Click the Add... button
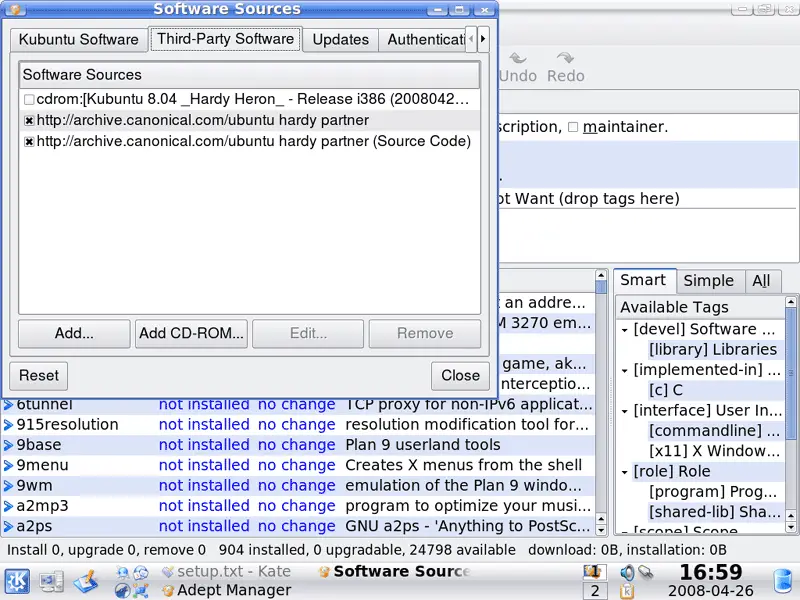Screen dimensions: 800x600 pyautogui.click(x=74, y=333)
